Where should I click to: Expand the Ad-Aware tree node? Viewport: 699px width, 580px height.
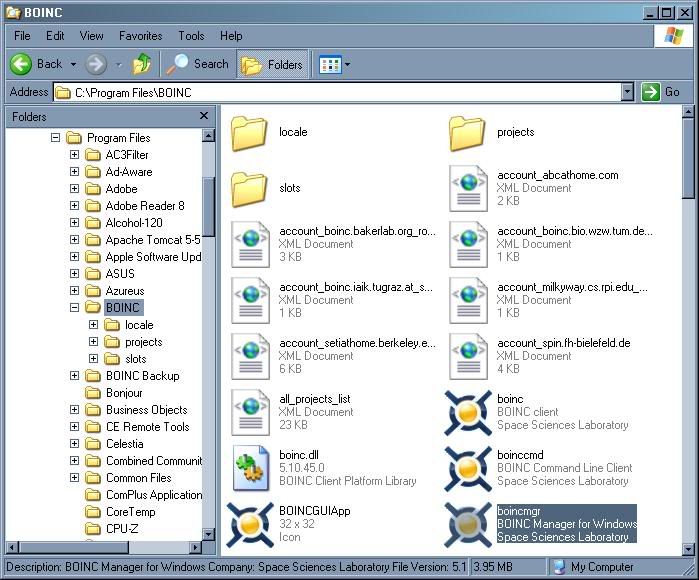[74, 172]
